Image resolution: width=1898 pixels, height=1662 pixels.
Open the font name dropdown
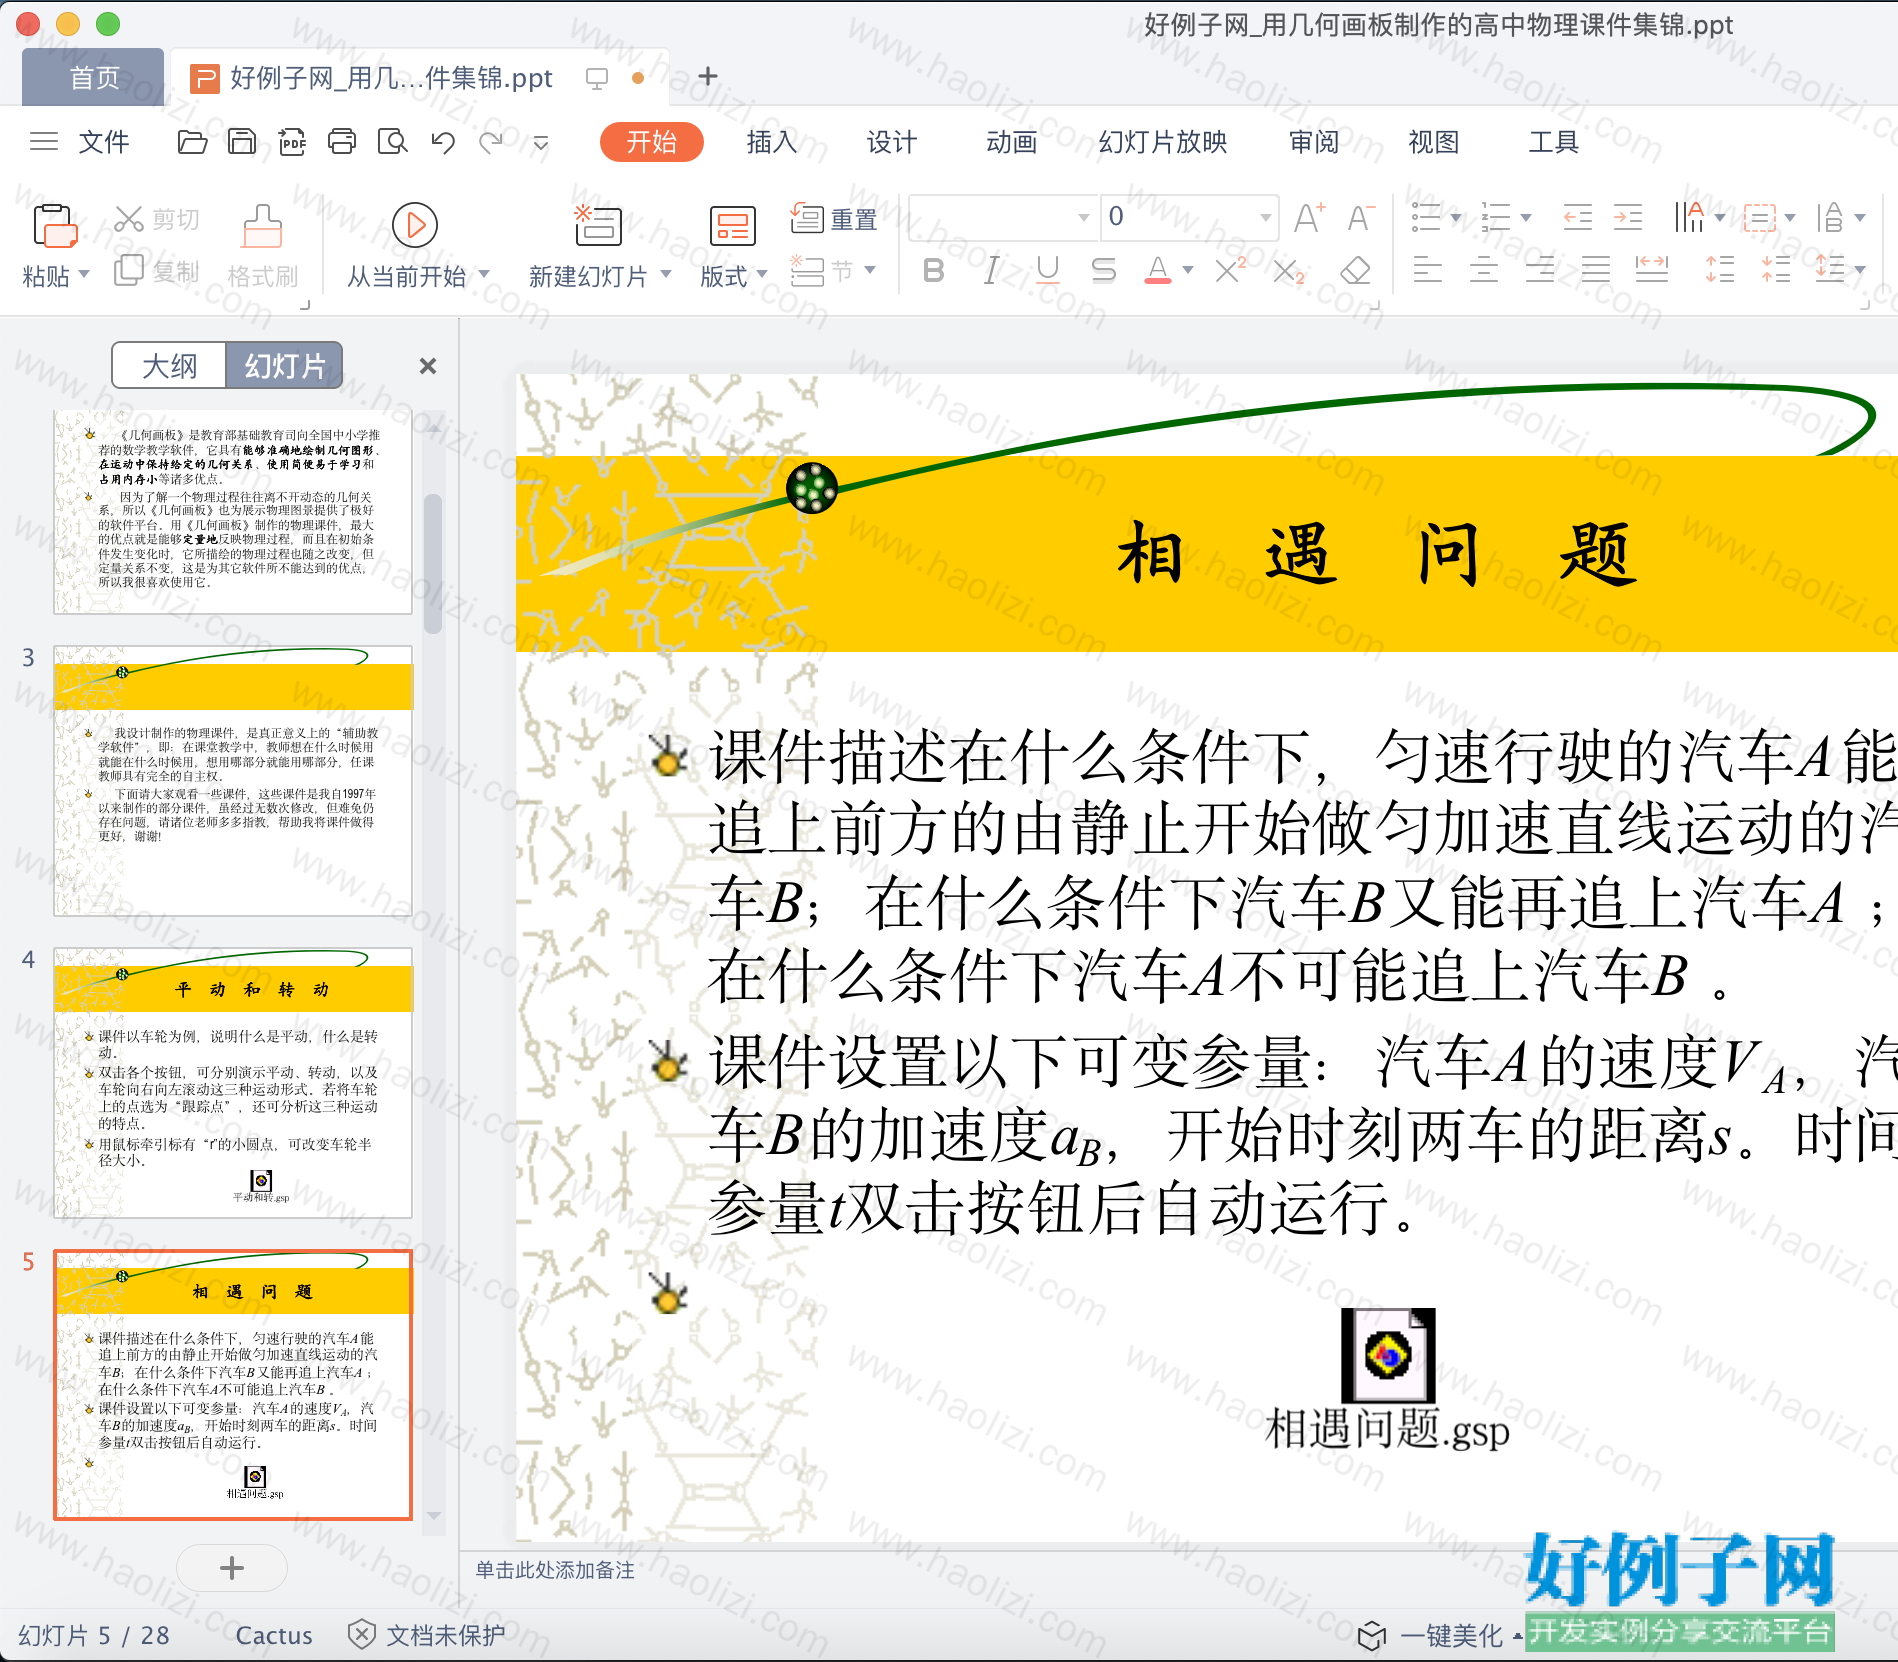(1083, 218)
